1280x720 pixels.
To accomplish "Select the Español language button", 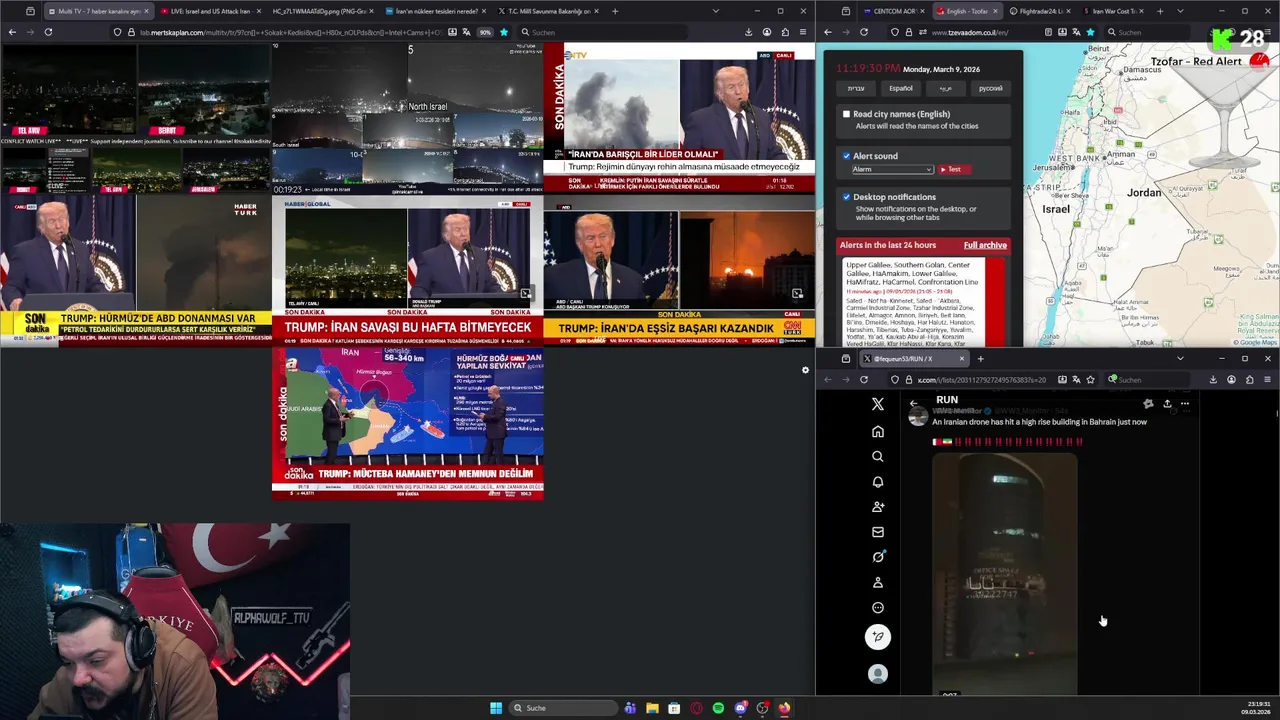I will click(901, 88).
